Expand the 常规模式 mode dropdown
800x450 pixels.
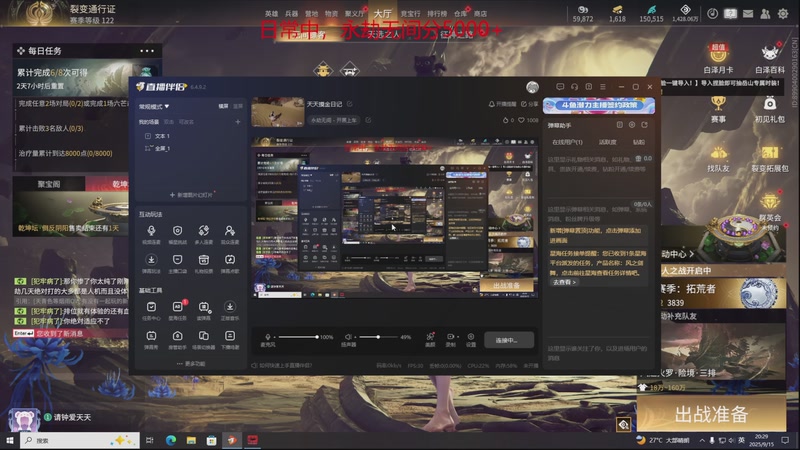tap(154, 107)
